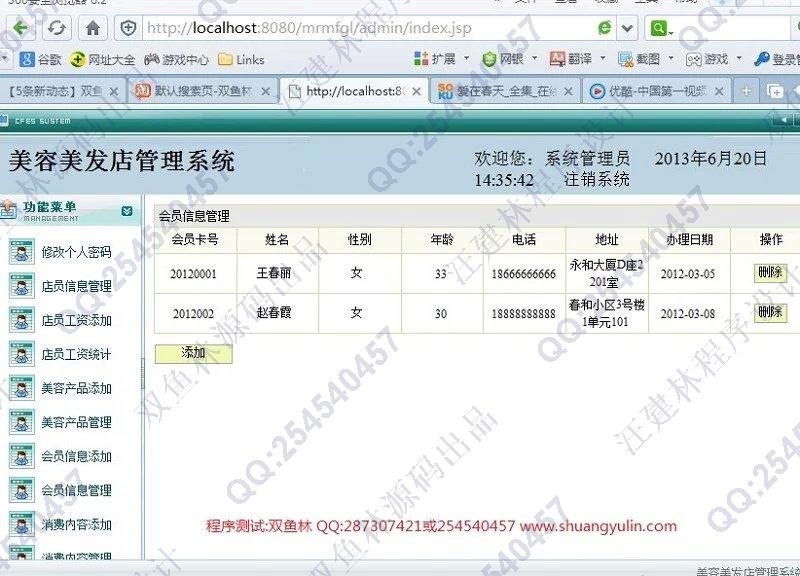Open 消费内容添加 menu item
Viewport: 800px width, 576px height.
(76, 524)
